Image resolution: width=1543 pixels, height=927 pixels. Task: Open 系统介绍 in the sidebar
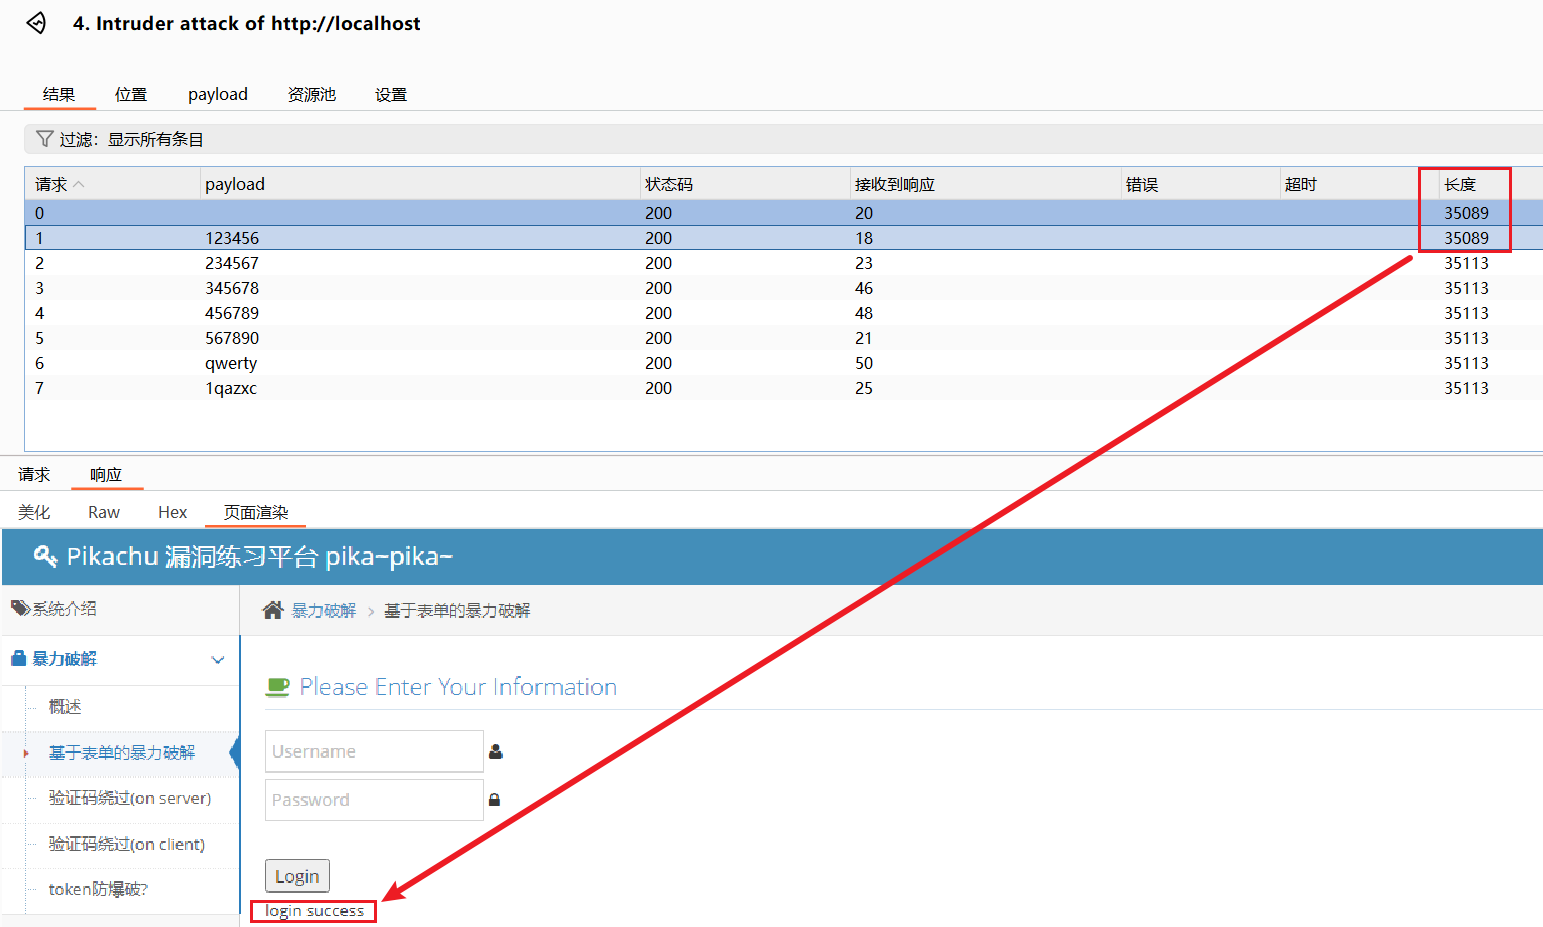click(65, 608)
